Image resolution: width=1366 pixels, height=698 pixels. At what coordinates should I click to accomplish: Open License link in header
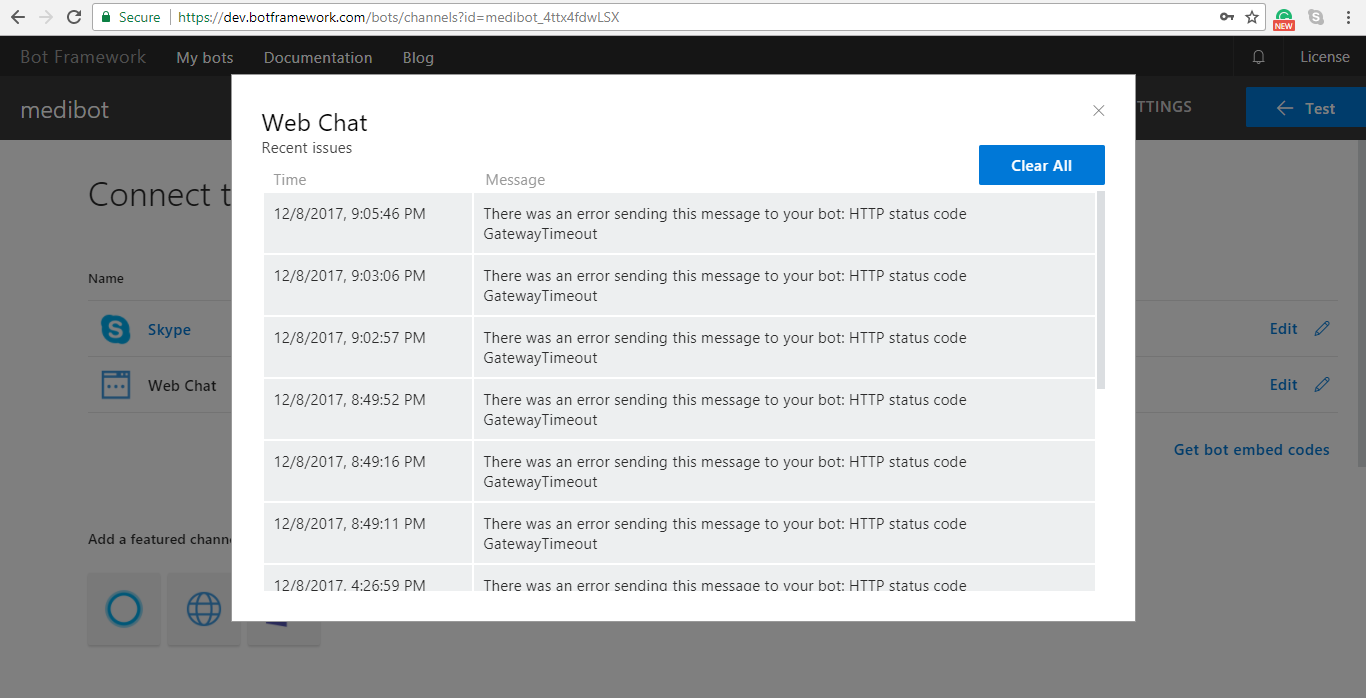click(1325, 57)
